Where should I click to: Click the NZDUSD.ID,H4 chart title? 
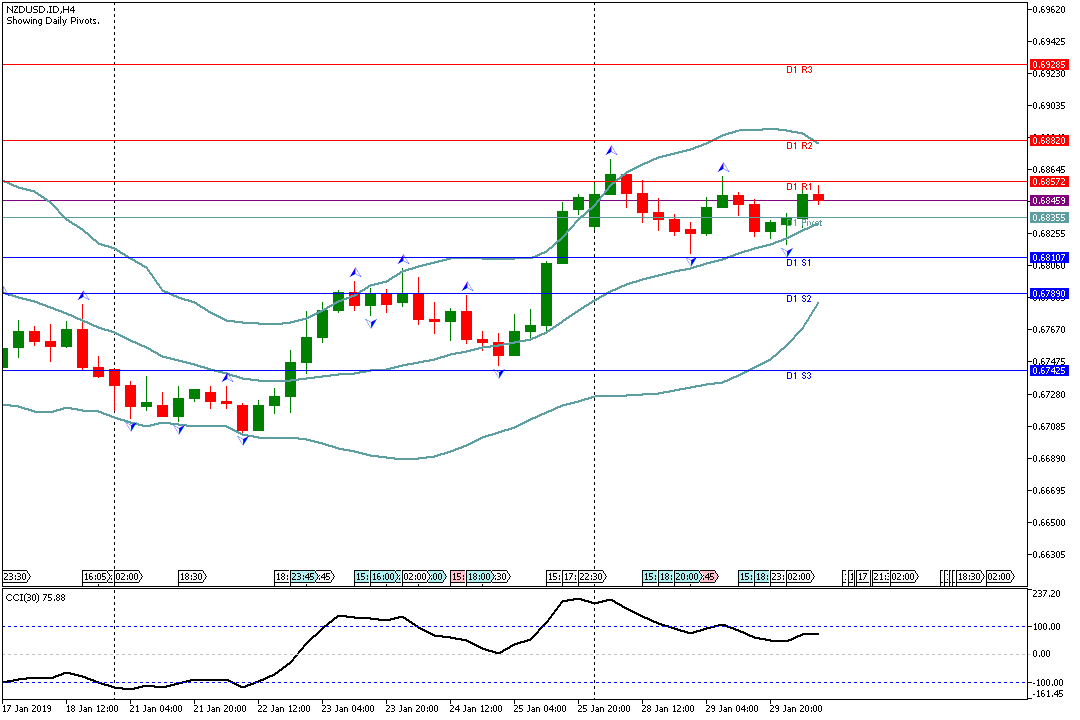pos(41,10)
